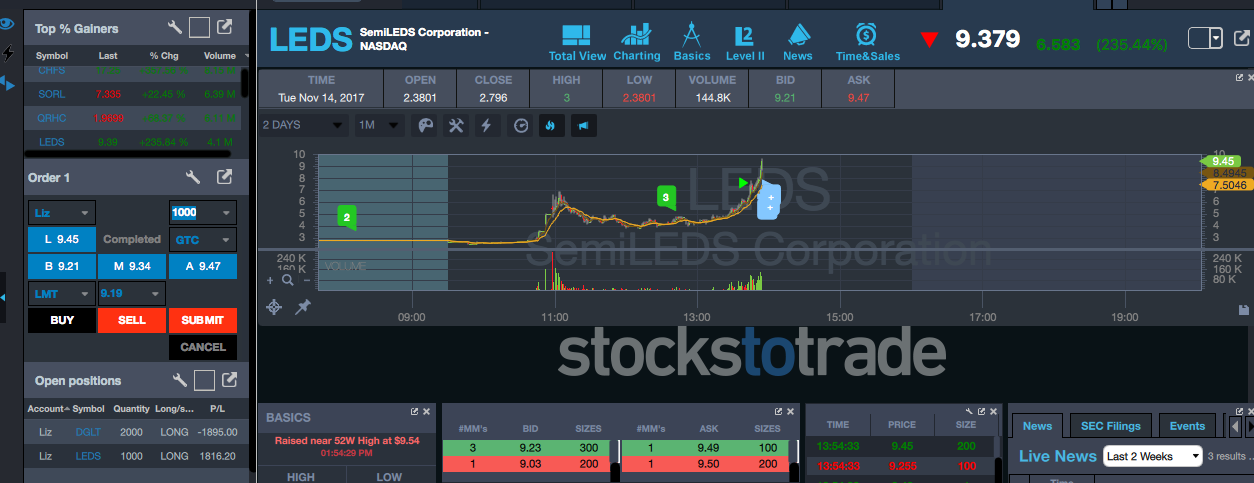Click the BUY button
The image size is (1254, 483).
62,320
